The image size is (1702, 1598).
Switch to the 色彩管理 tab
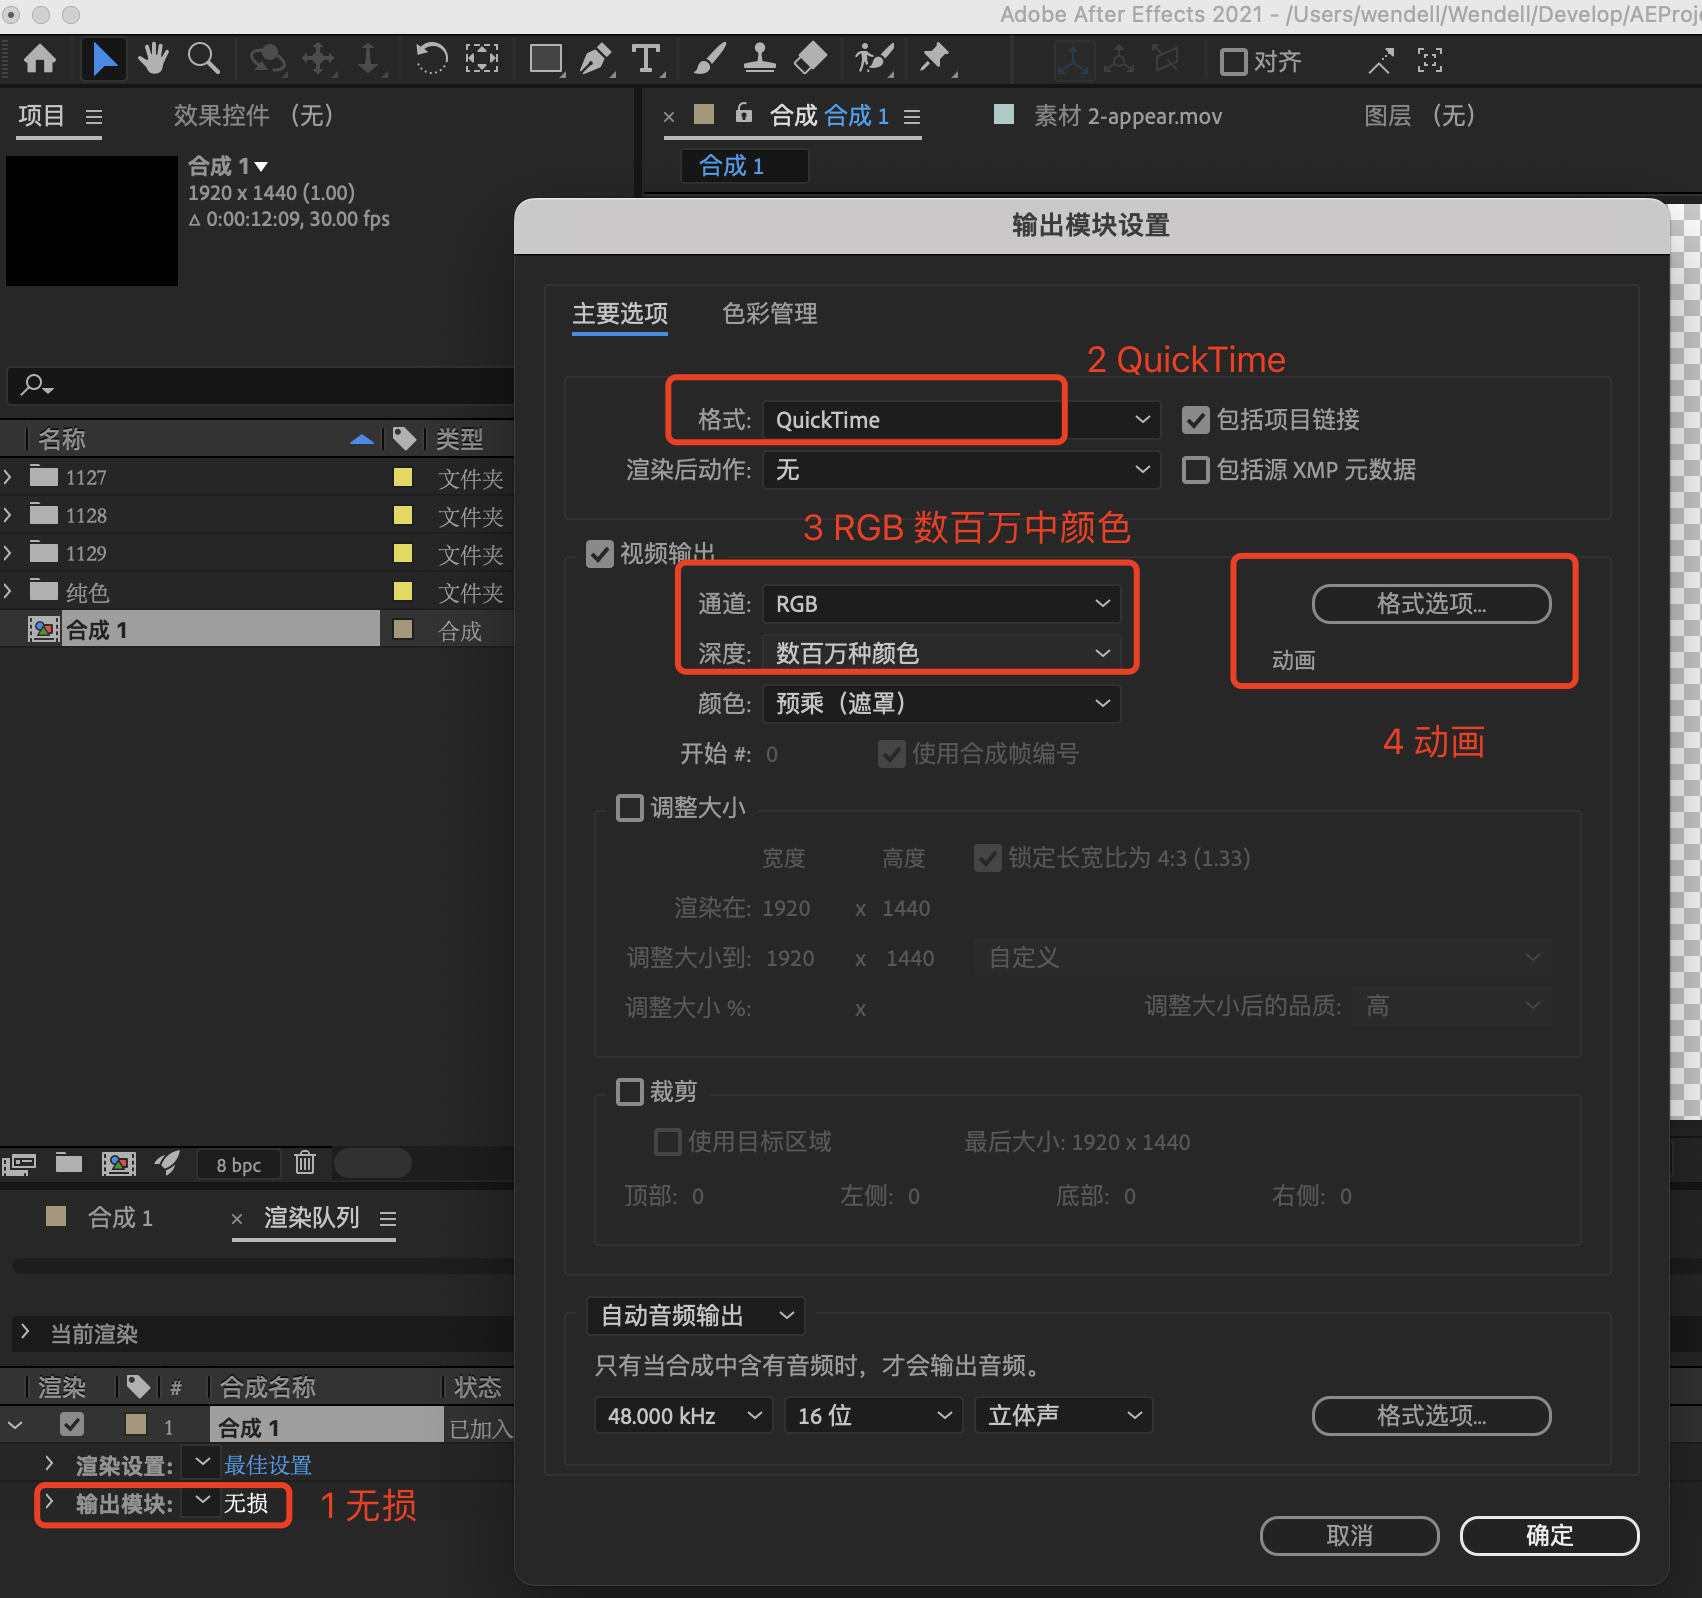[769, 314]
